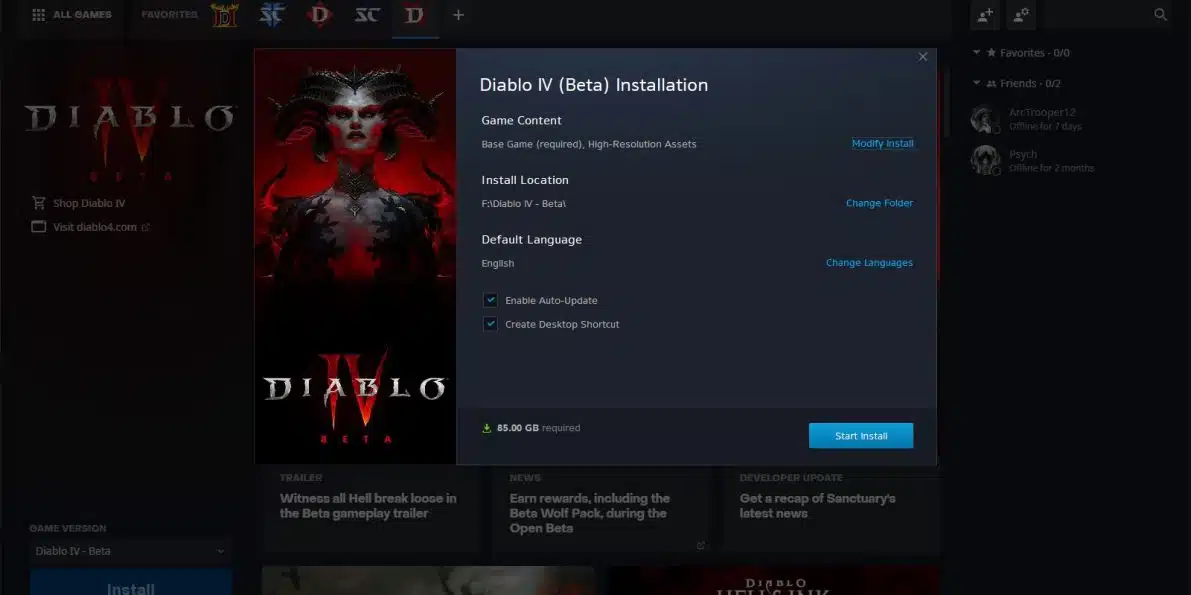
Task: Click the Start Install button
Action: (861, 435)
